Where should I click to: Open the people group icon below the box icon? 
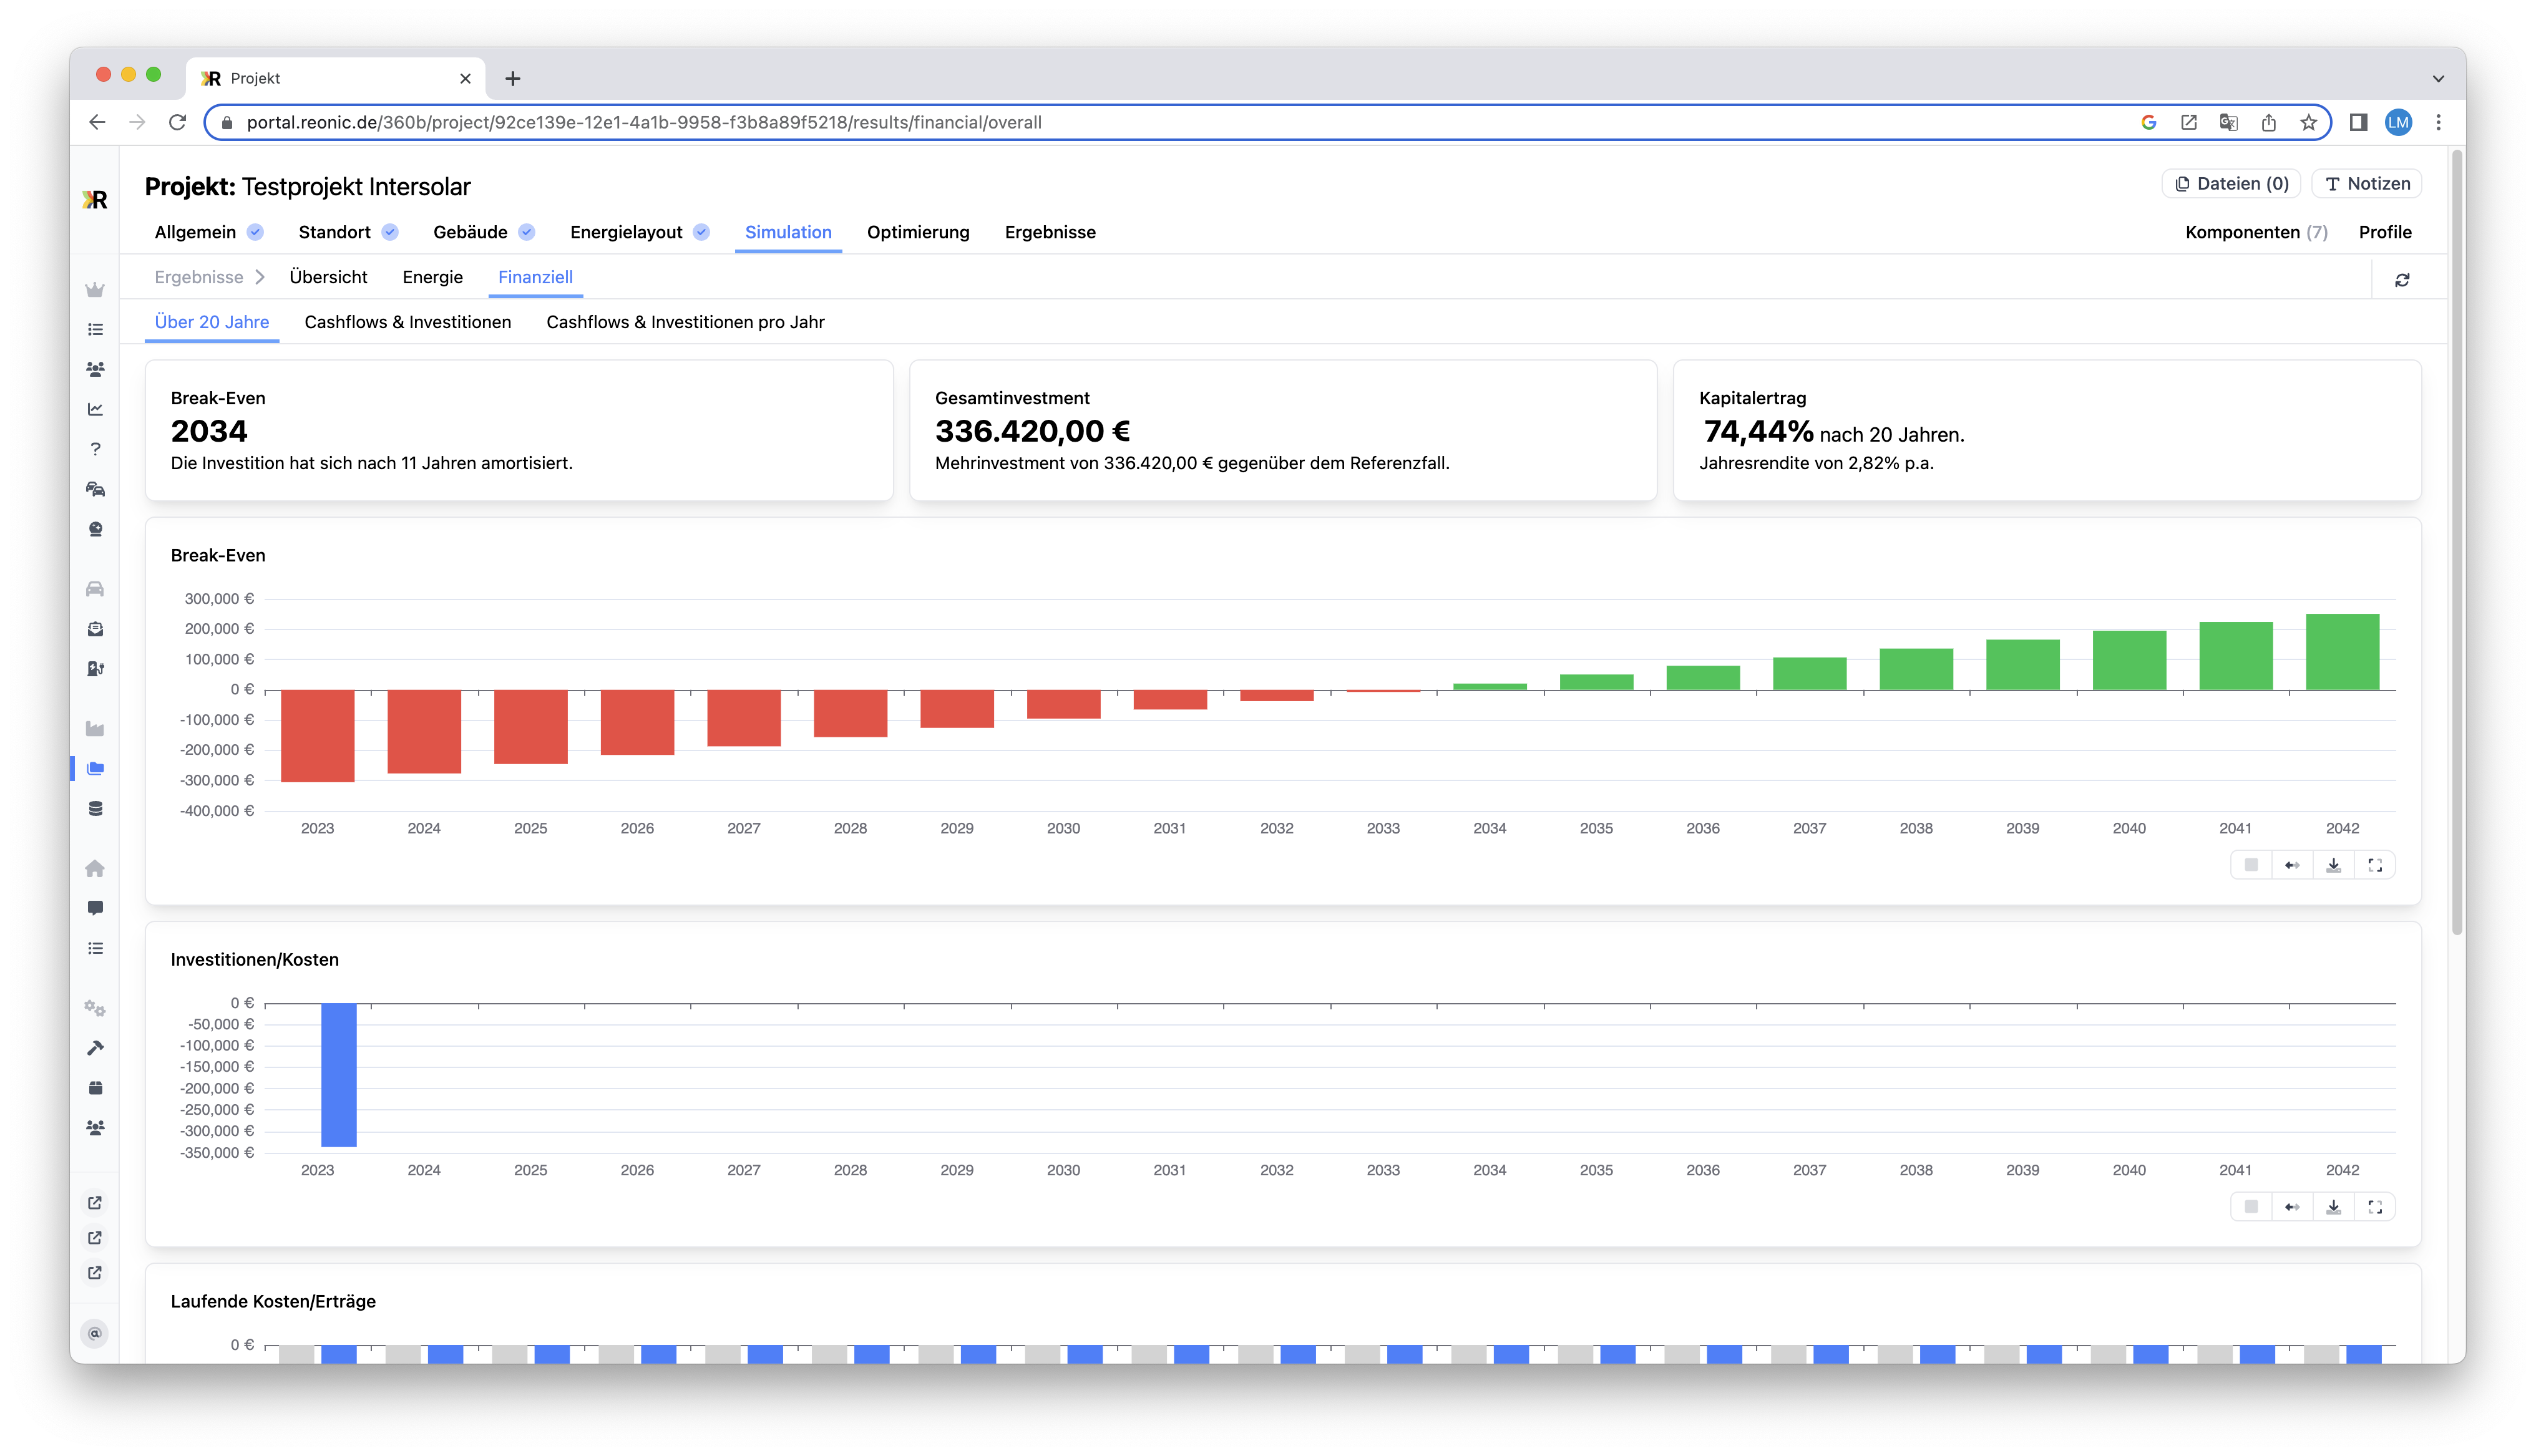[x=95, y=1128]
